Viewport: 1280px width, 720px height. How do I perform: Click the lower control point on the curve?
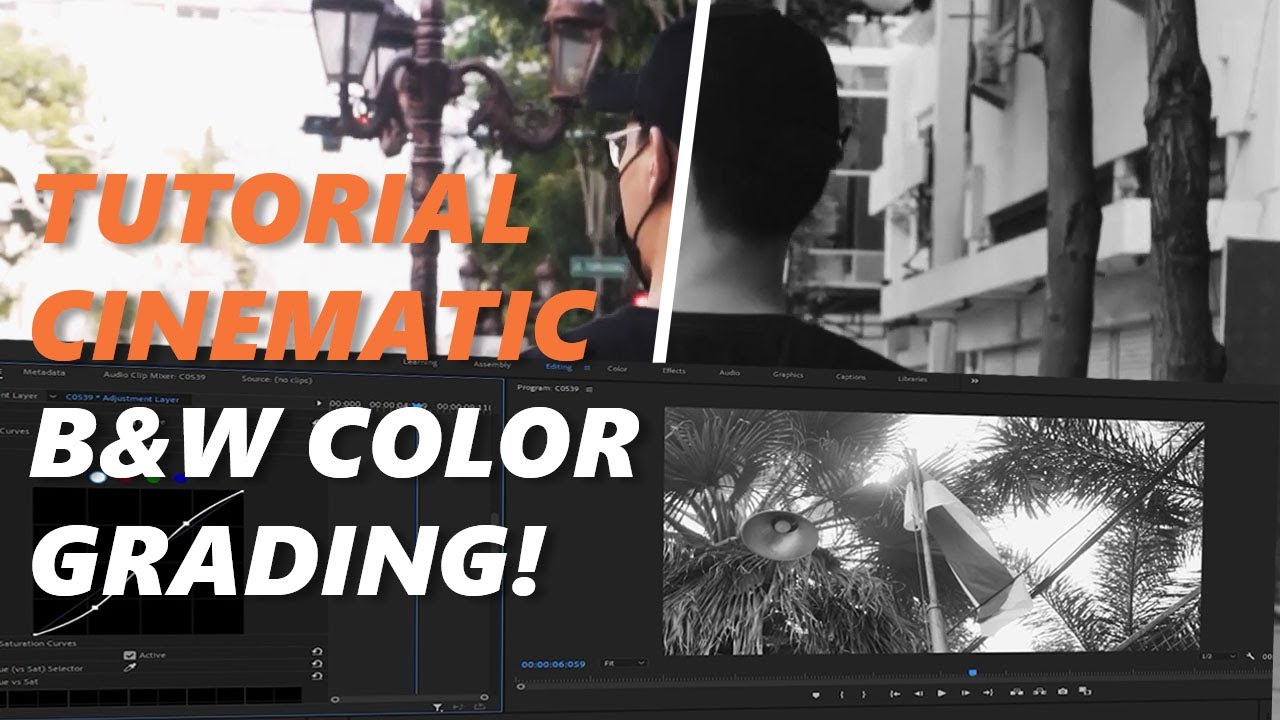pos(94,607)
